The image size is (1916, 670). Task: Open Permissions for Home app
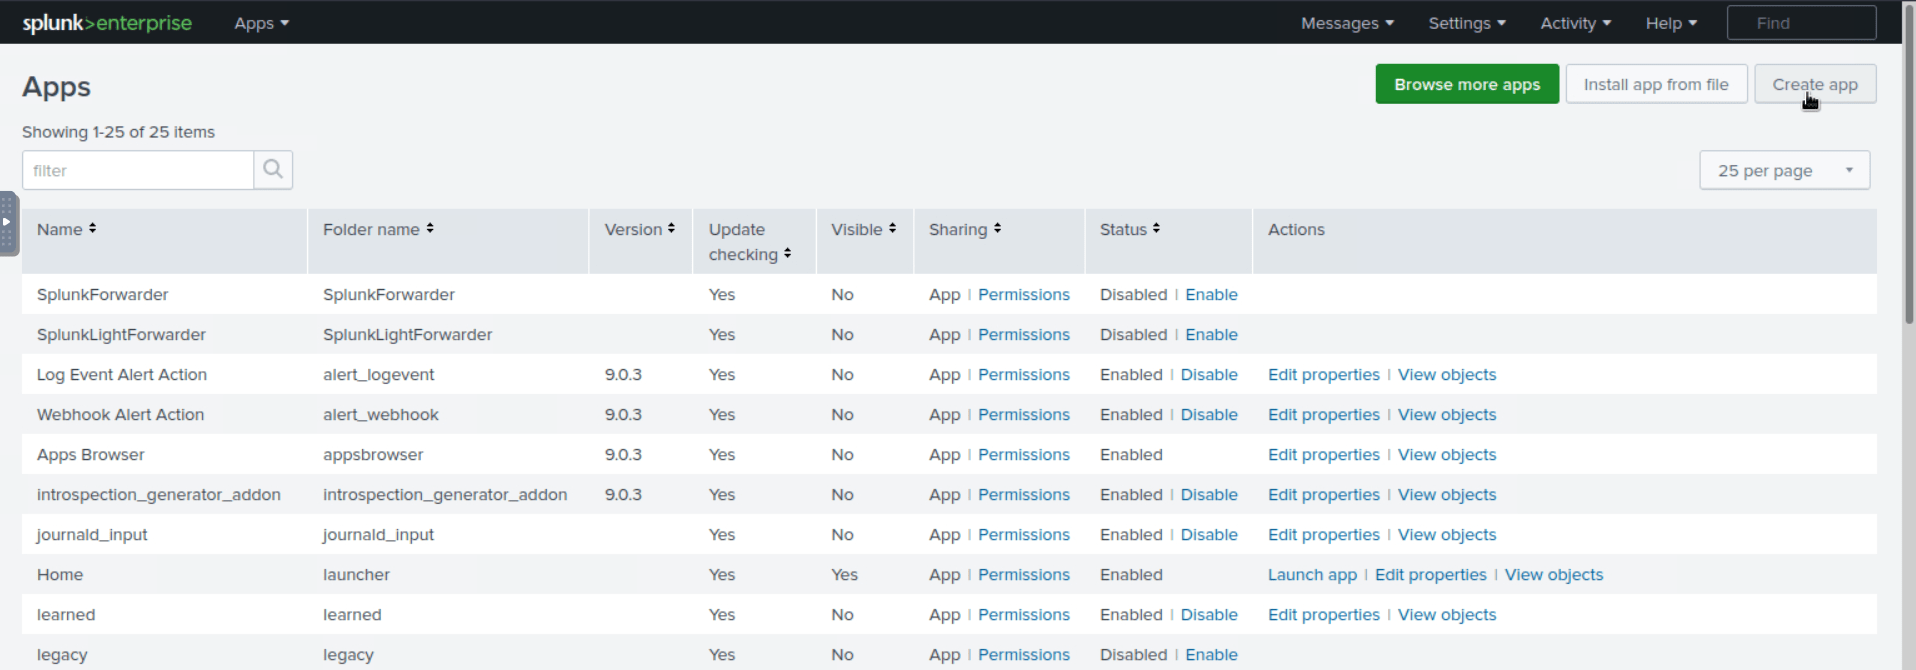click(1024, 574)
